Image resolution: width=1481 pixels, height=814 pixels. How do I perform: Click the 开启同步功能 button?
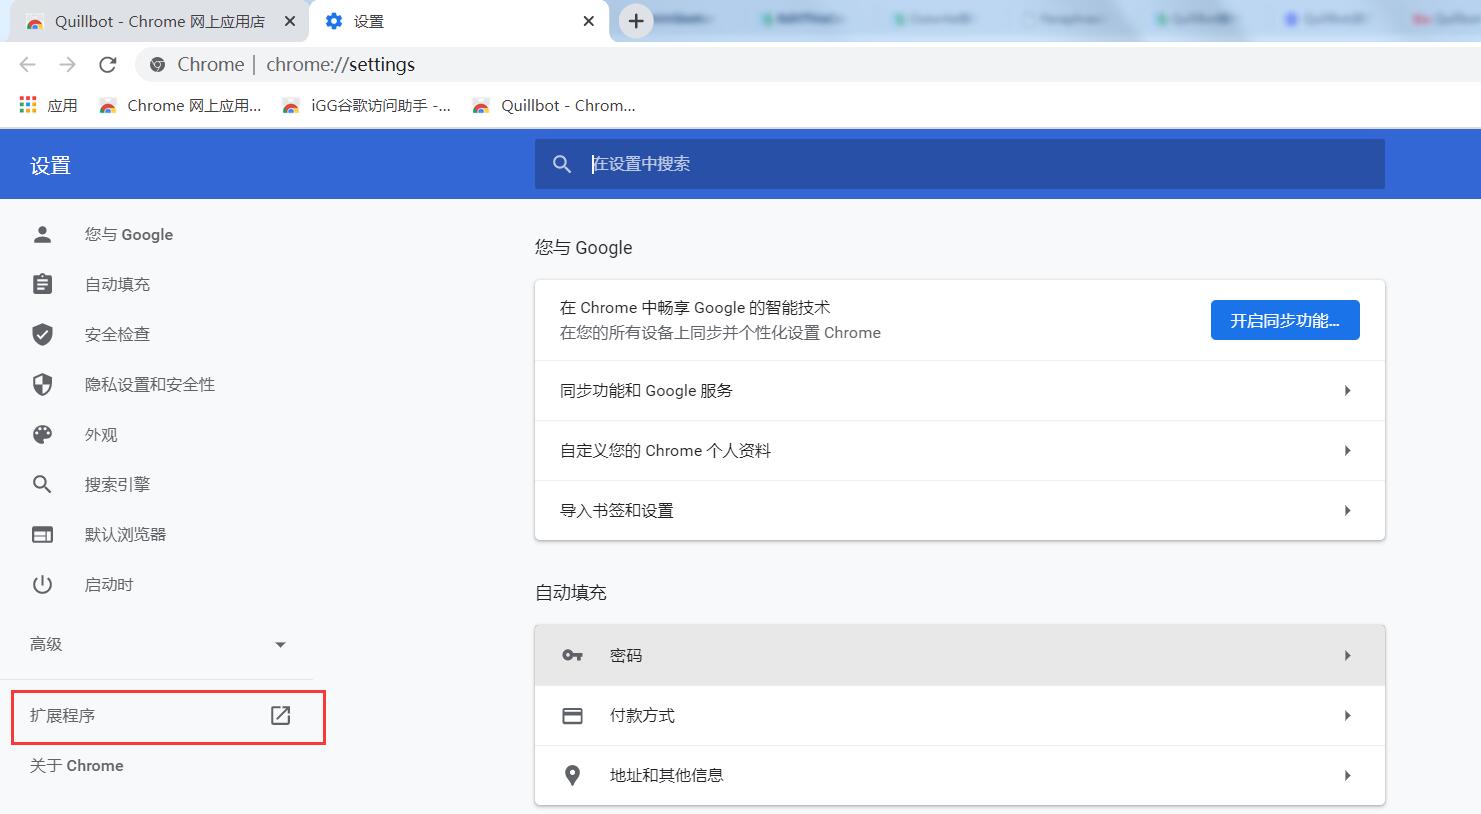(x=1285, y=320)
